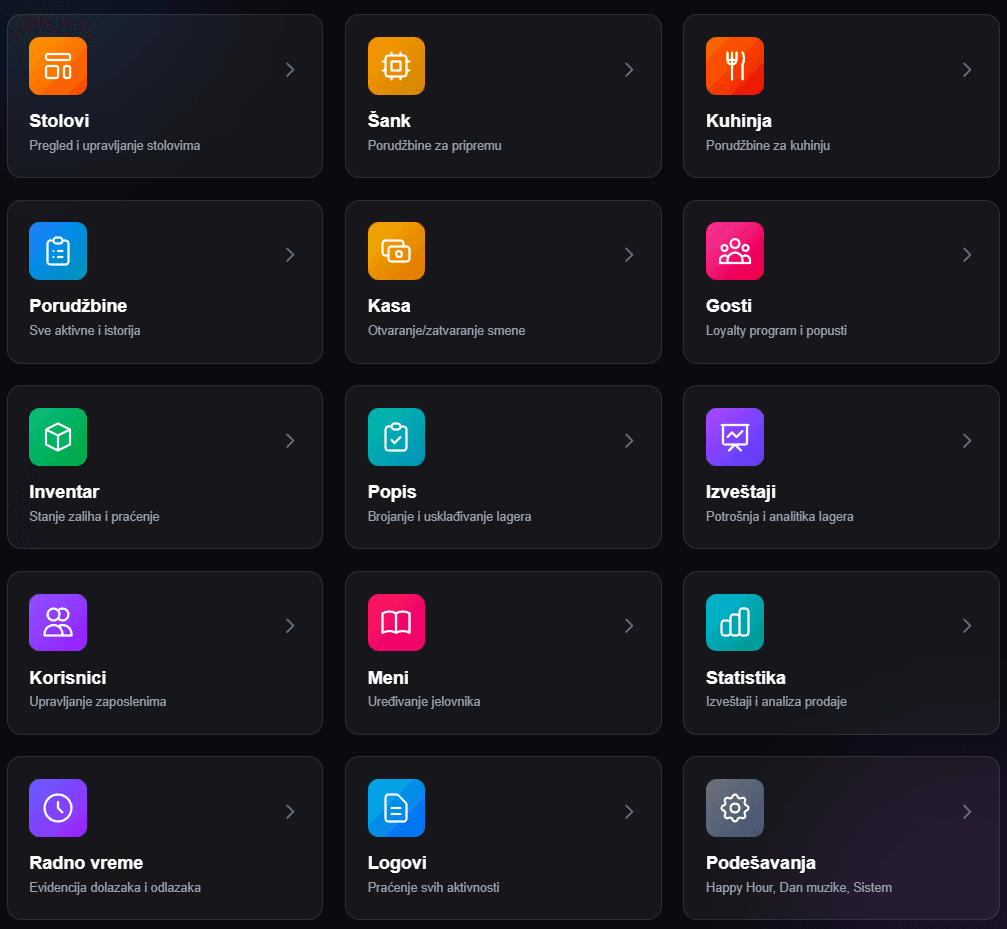Click the chevron on the Logovi card
Image resolution: width=1007 pixels, height=929 pixels.
click(629, 812)
